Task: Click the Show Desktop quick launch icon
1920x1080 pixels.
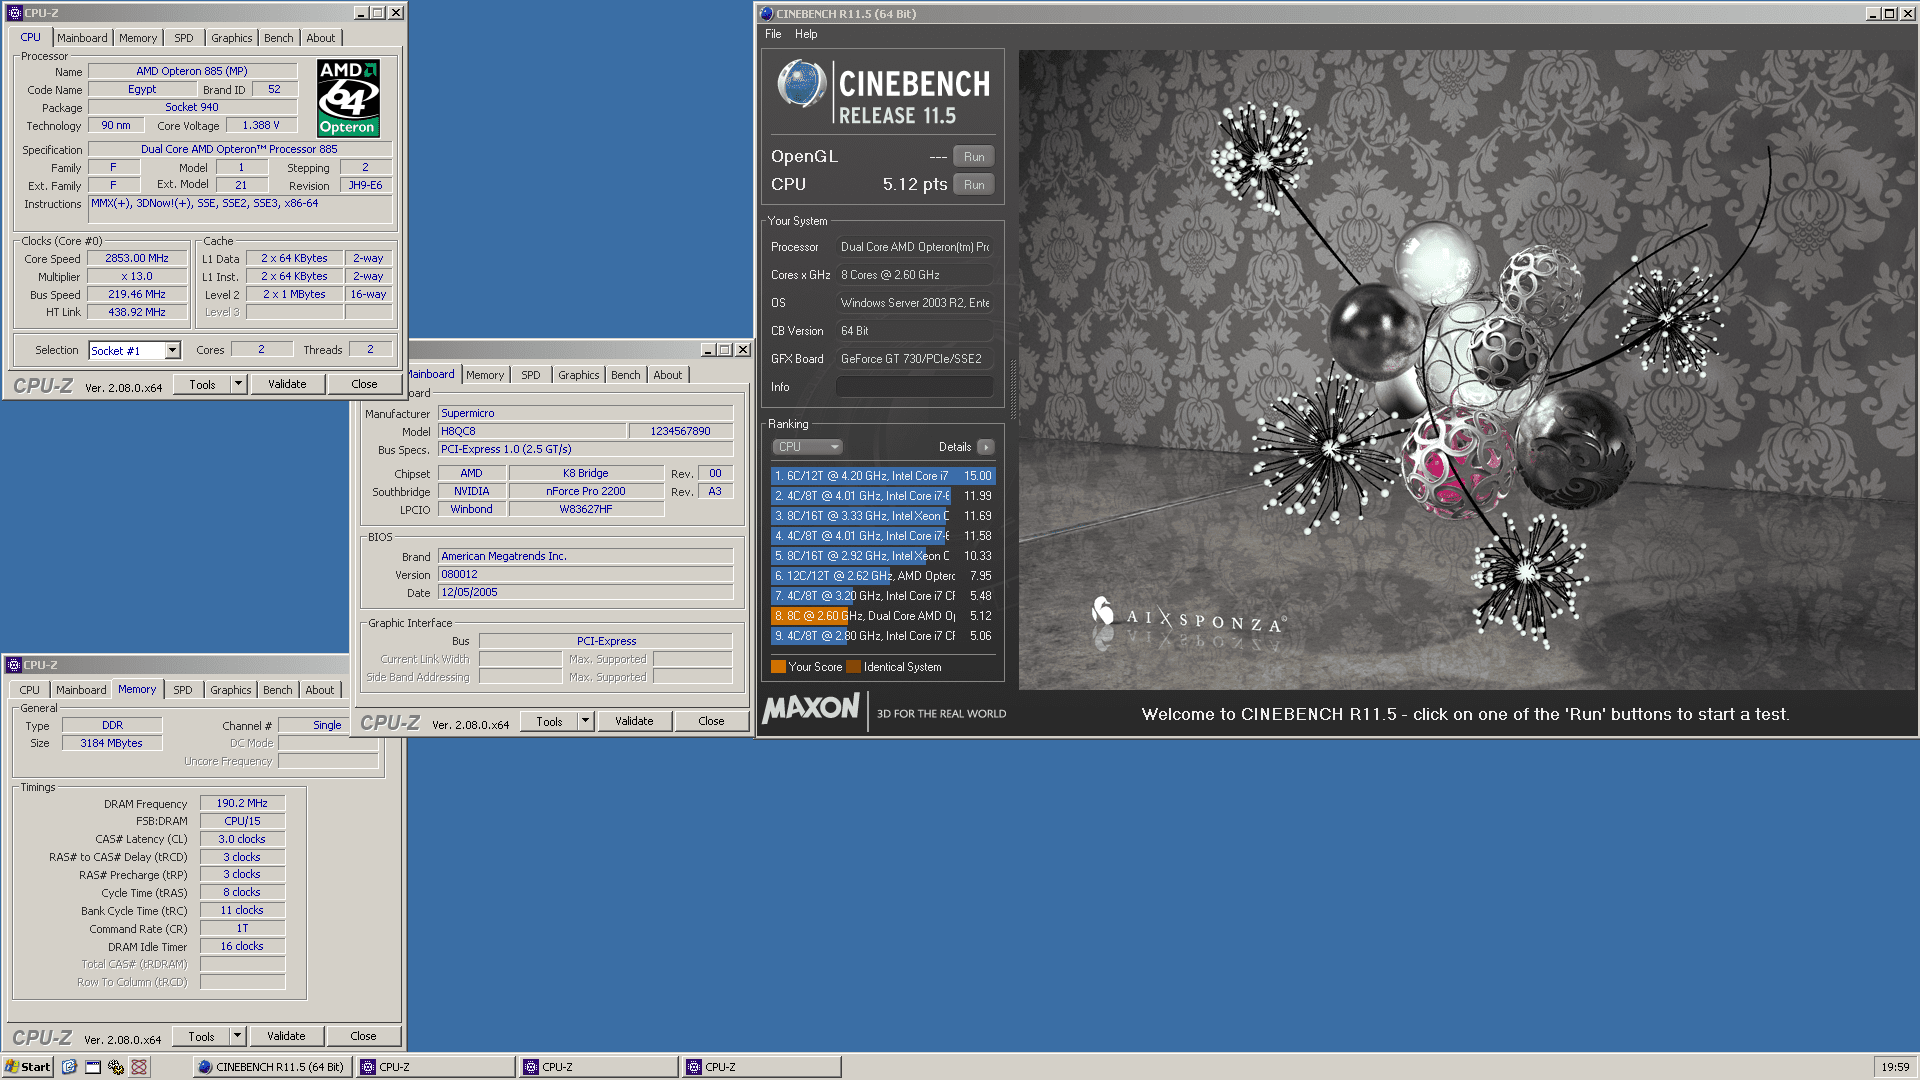Action: click(x=93, y=1067)
